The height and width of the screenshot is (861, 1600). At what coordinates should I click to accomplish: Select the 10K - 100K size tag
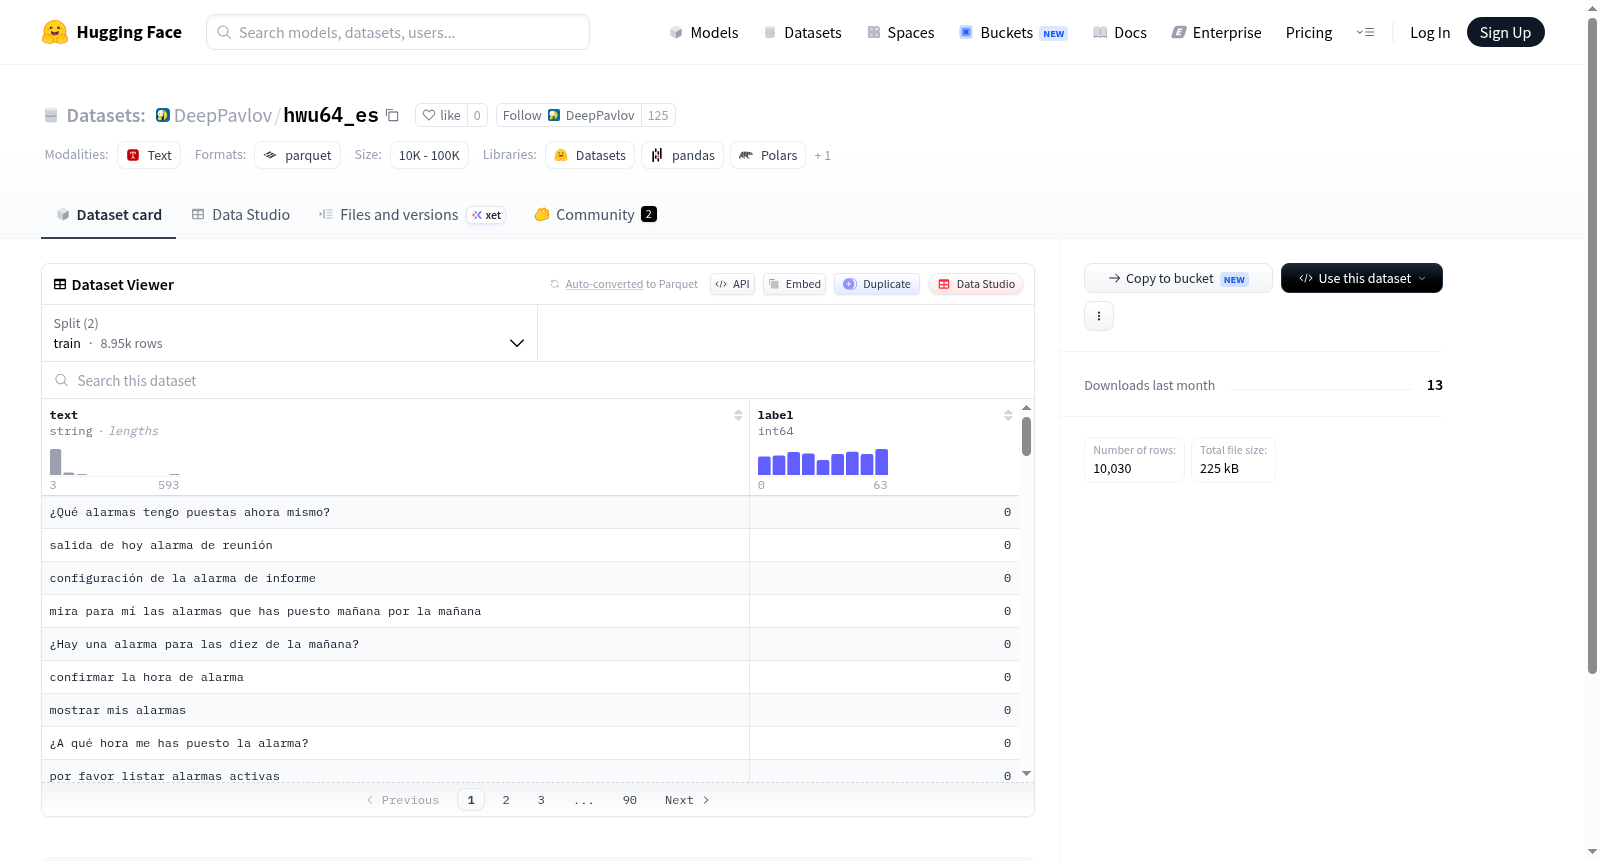coord(429,155)
